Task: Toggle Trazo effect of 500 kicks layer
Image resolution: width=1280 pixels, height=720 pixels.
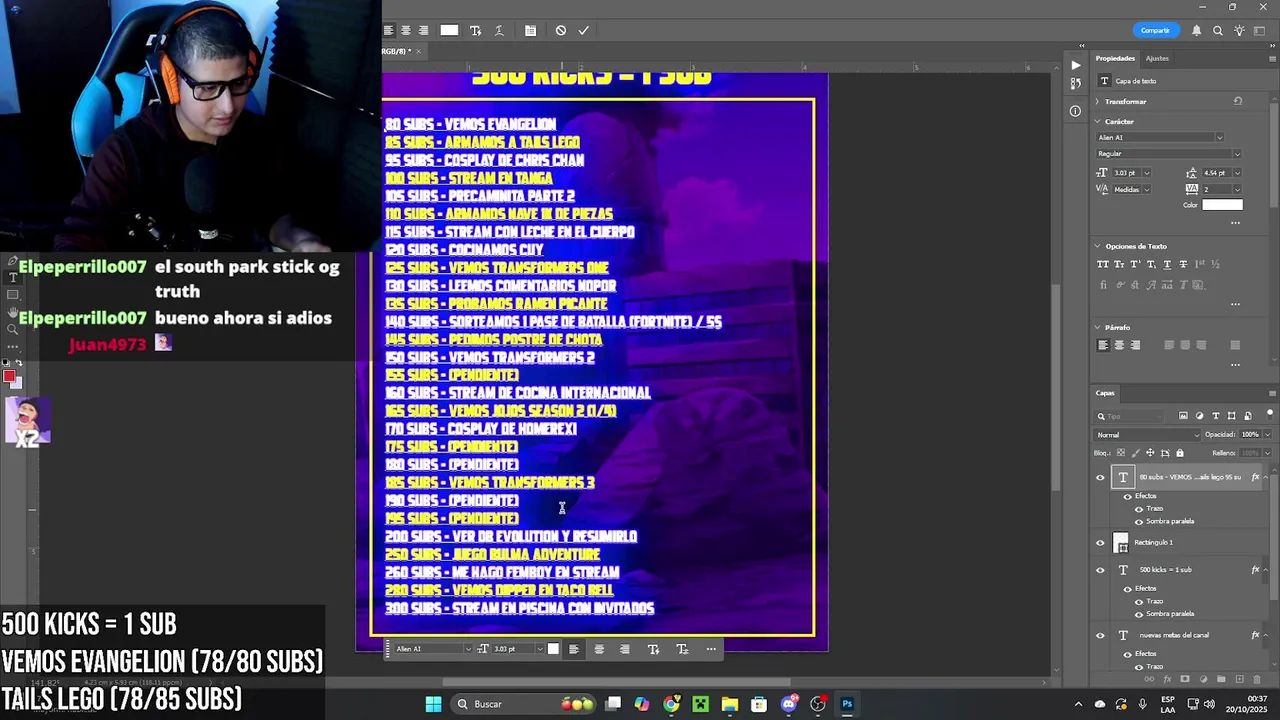Action: [x=1139, y=601]
